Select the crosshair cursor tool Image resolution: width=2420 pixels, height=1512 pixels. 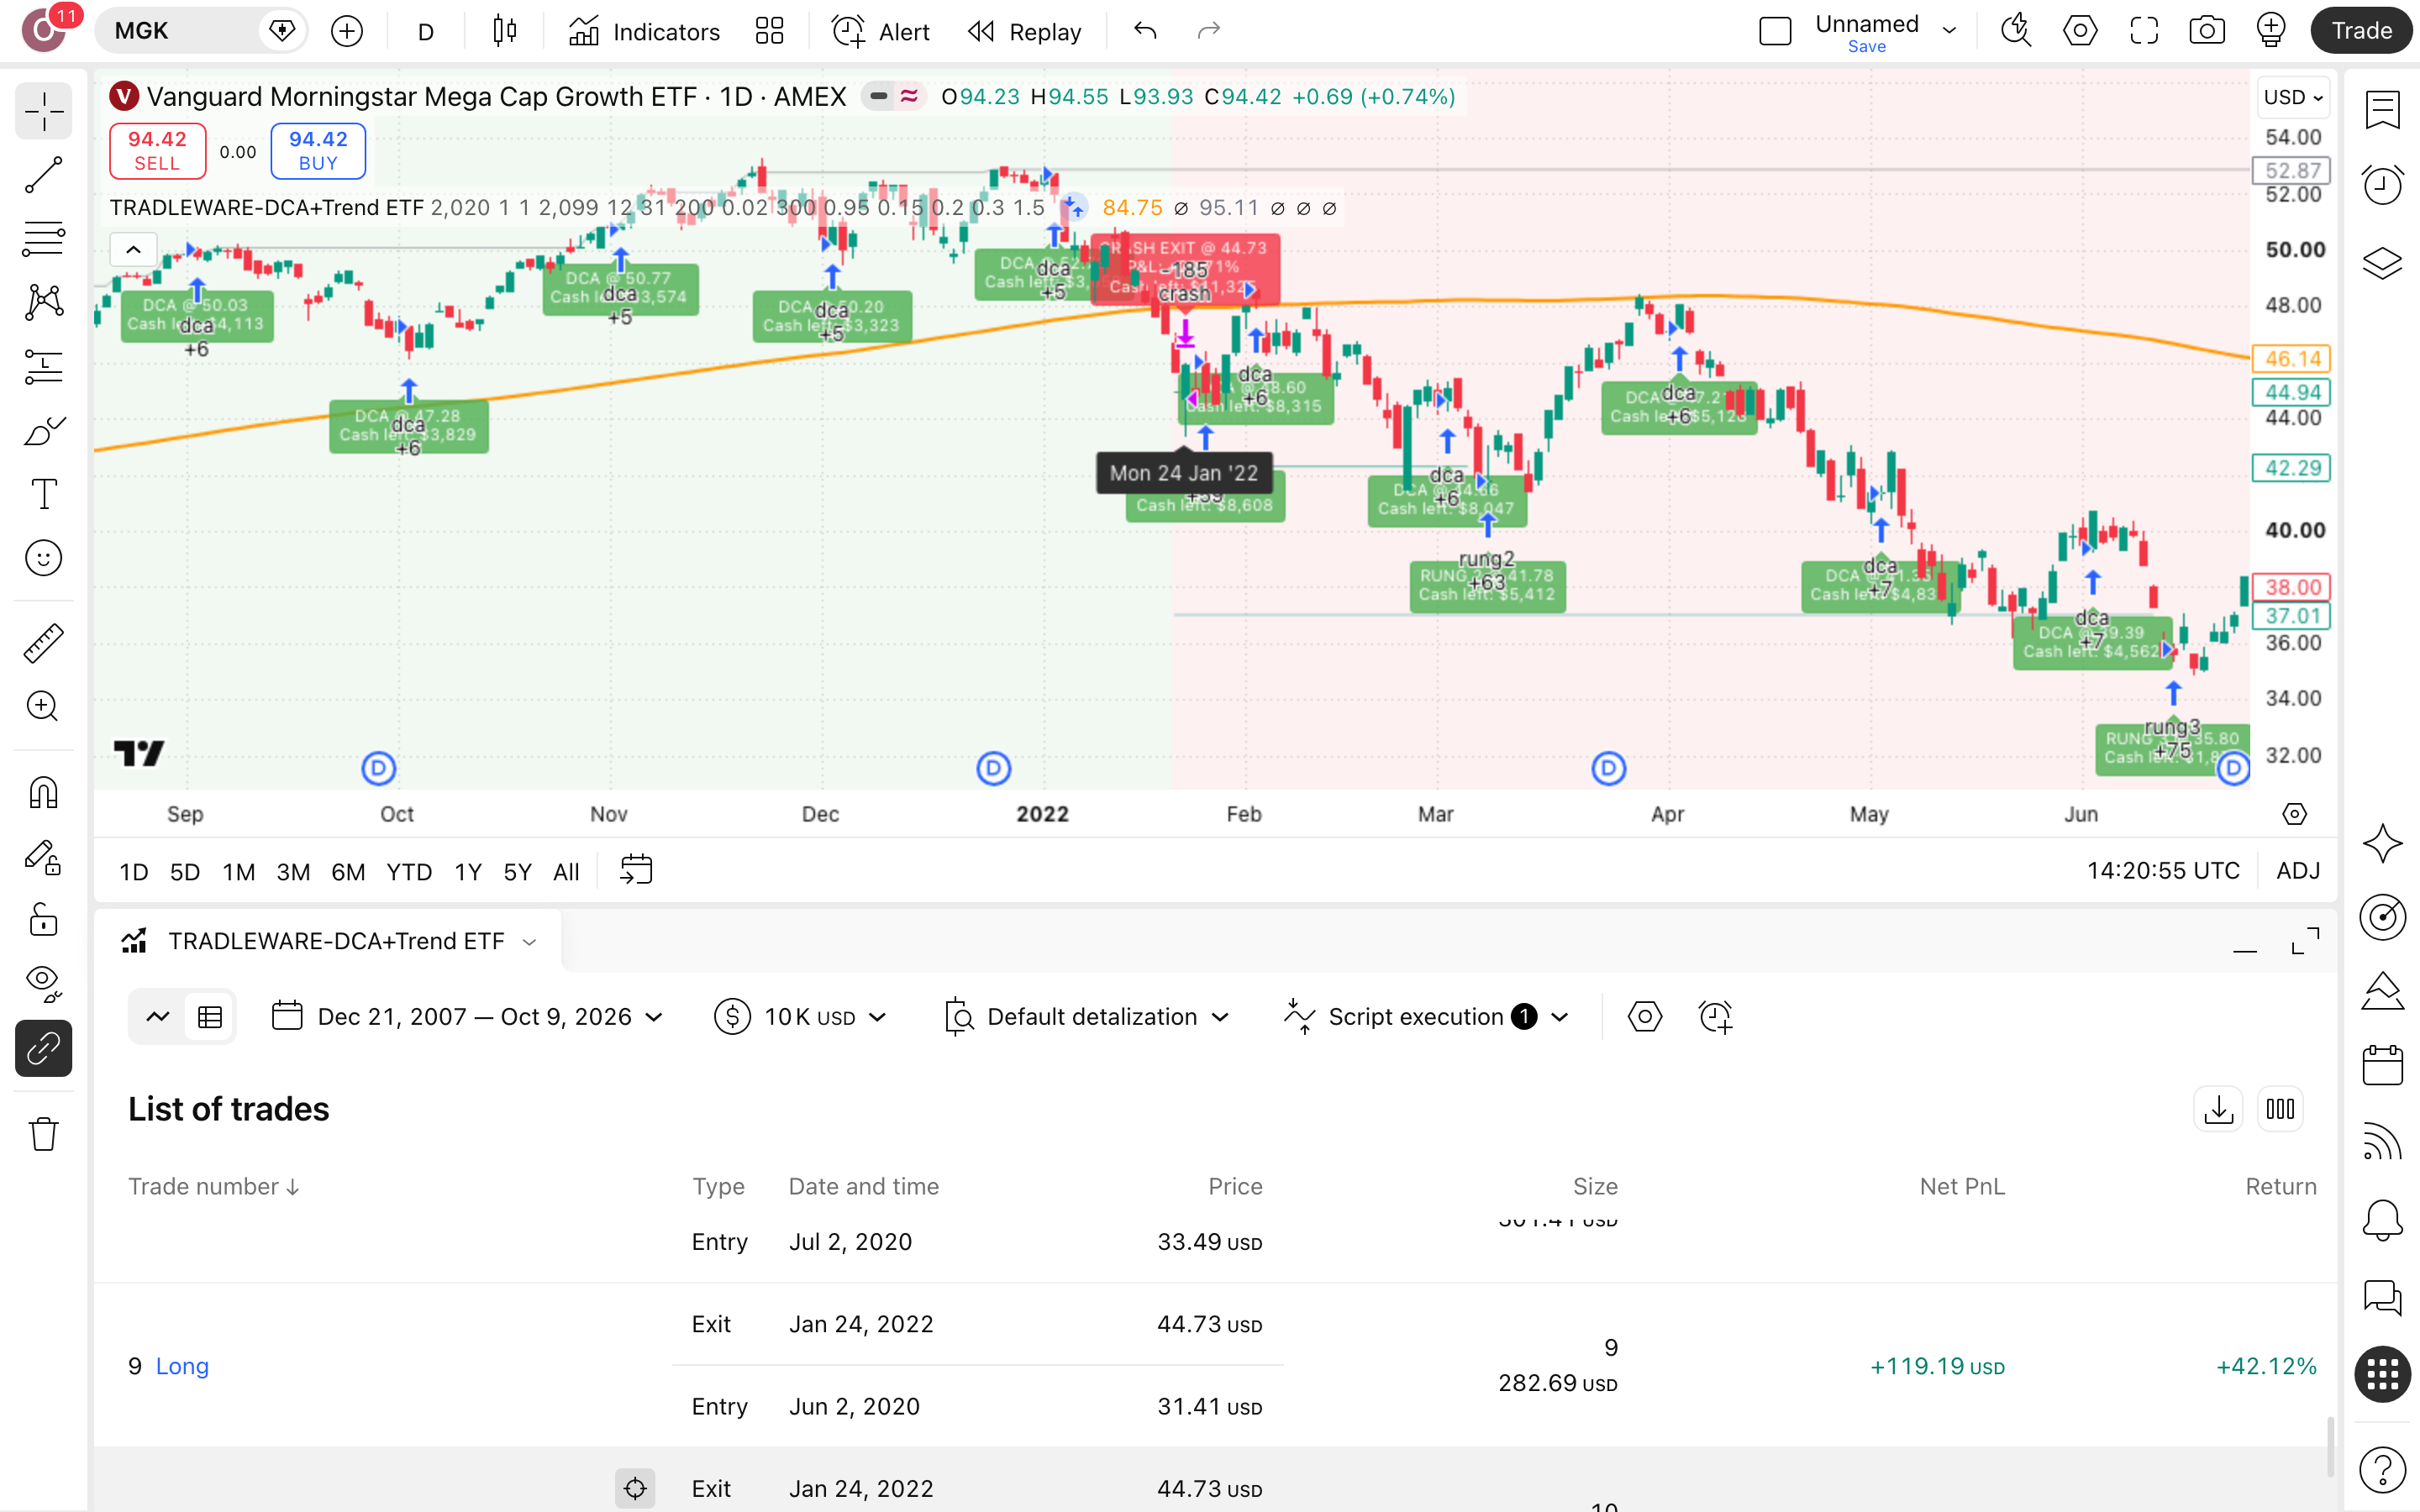[x=44, y=112]
